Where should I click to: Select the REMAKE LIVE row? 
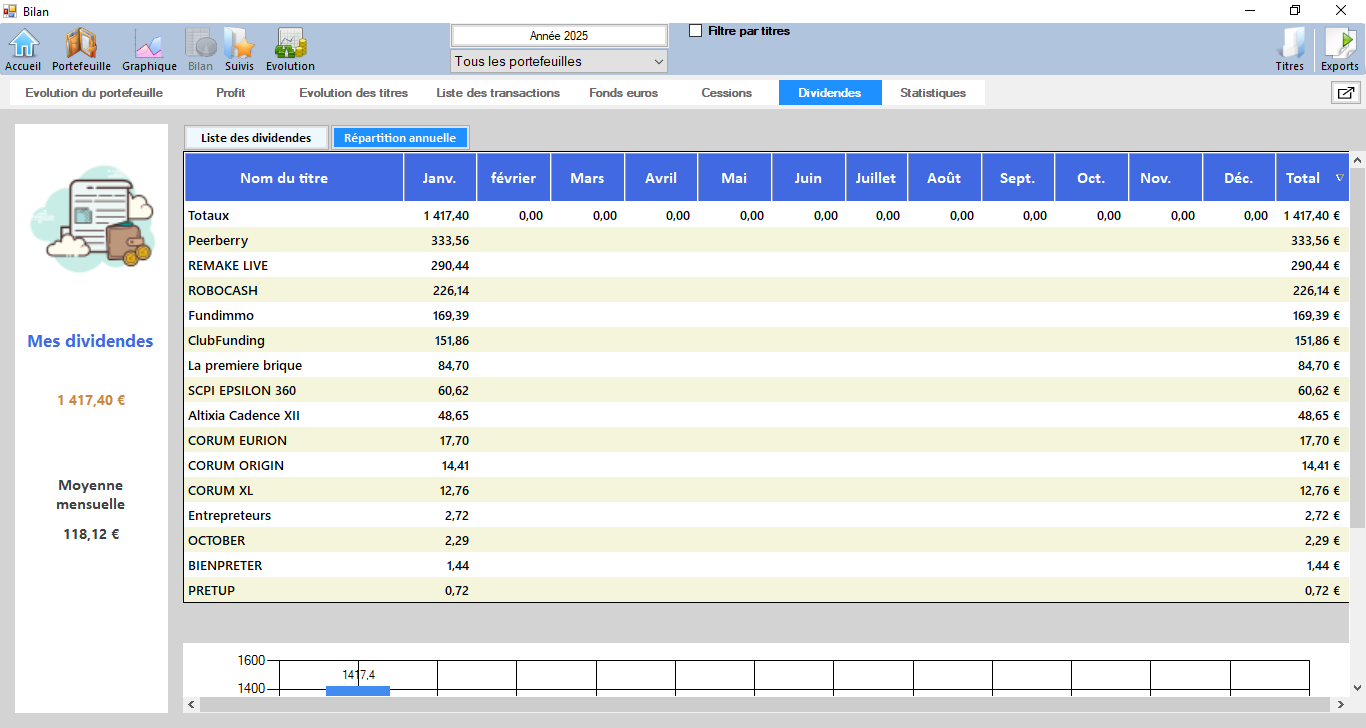coord(767,265)
